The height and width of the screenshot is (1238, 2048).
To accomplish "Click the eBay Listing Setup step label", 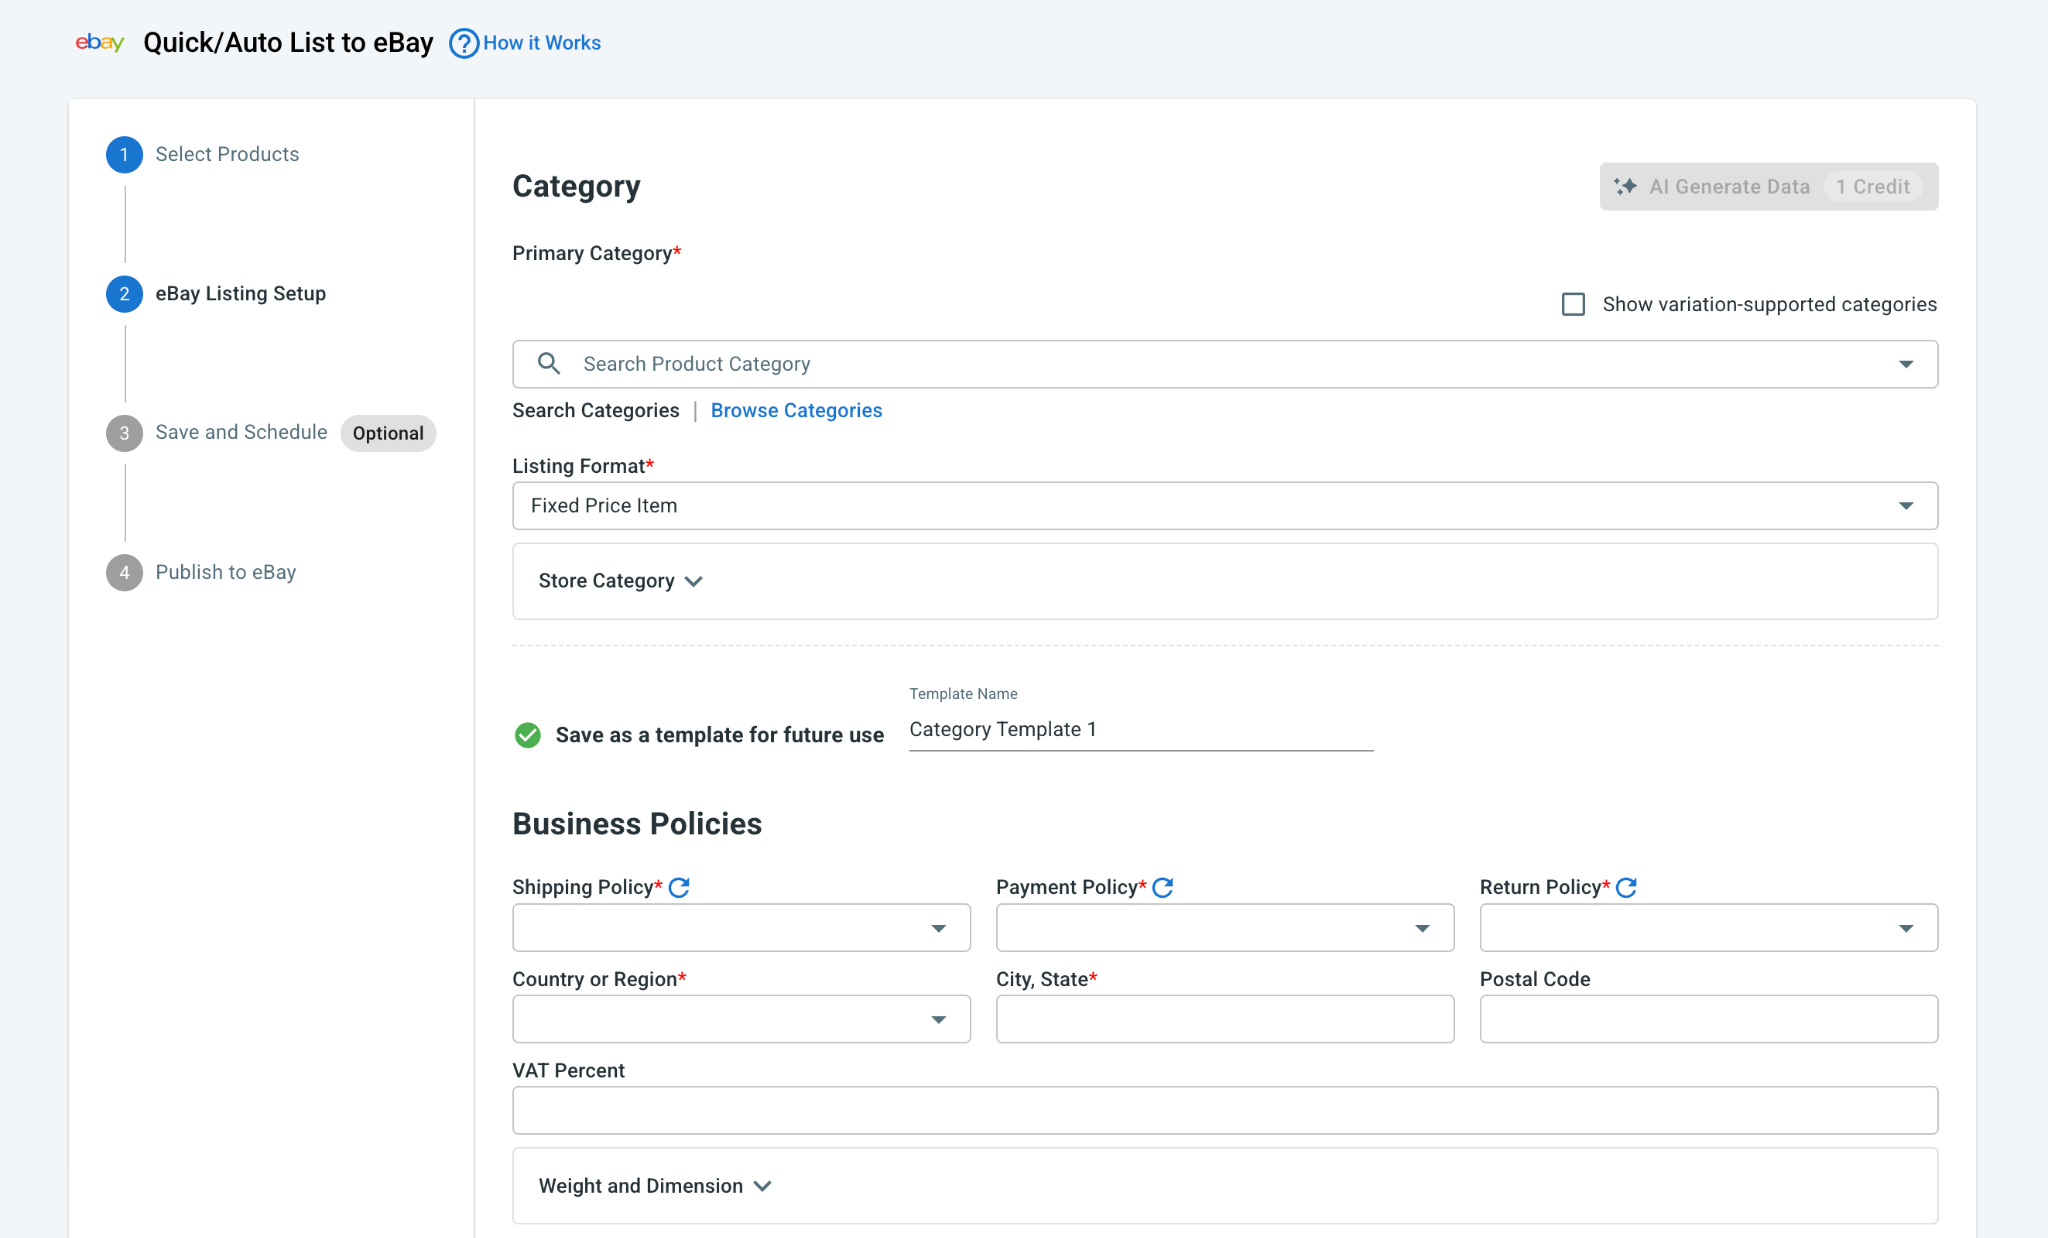I will click(x=240, y=293).
